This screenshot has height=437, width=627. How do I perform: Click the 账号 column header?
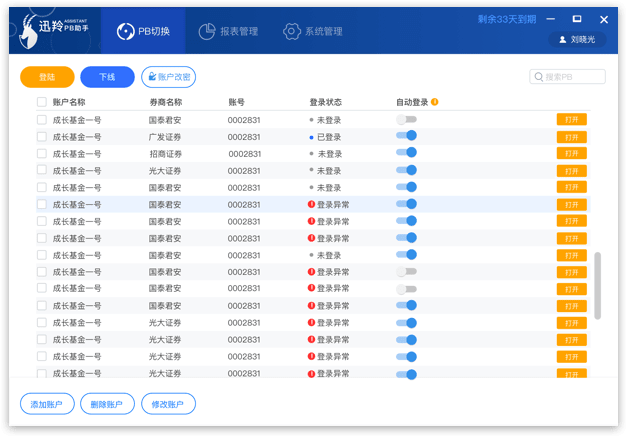tap(236, 102)
